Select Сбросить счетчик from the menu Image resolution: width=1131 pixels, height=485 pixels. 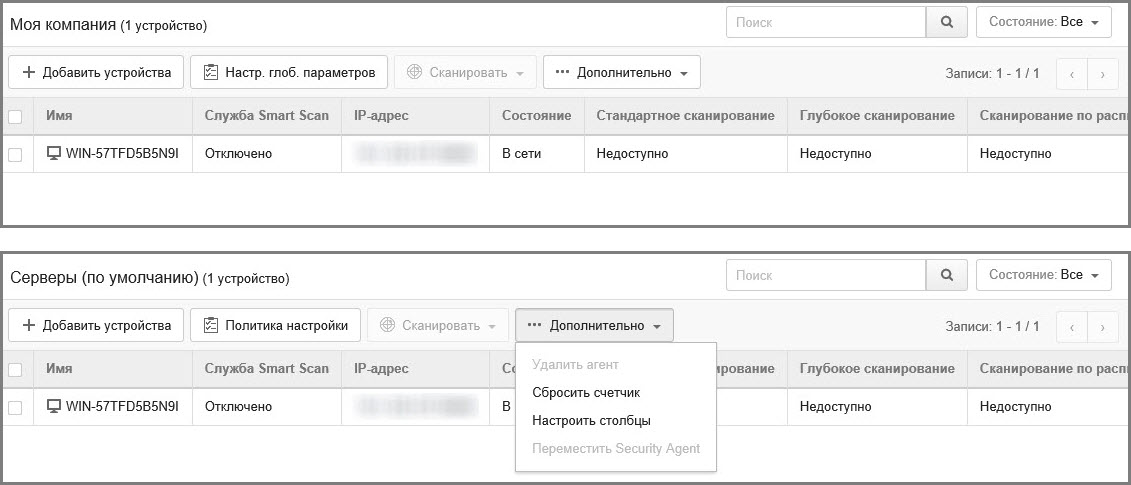[586, 393]
